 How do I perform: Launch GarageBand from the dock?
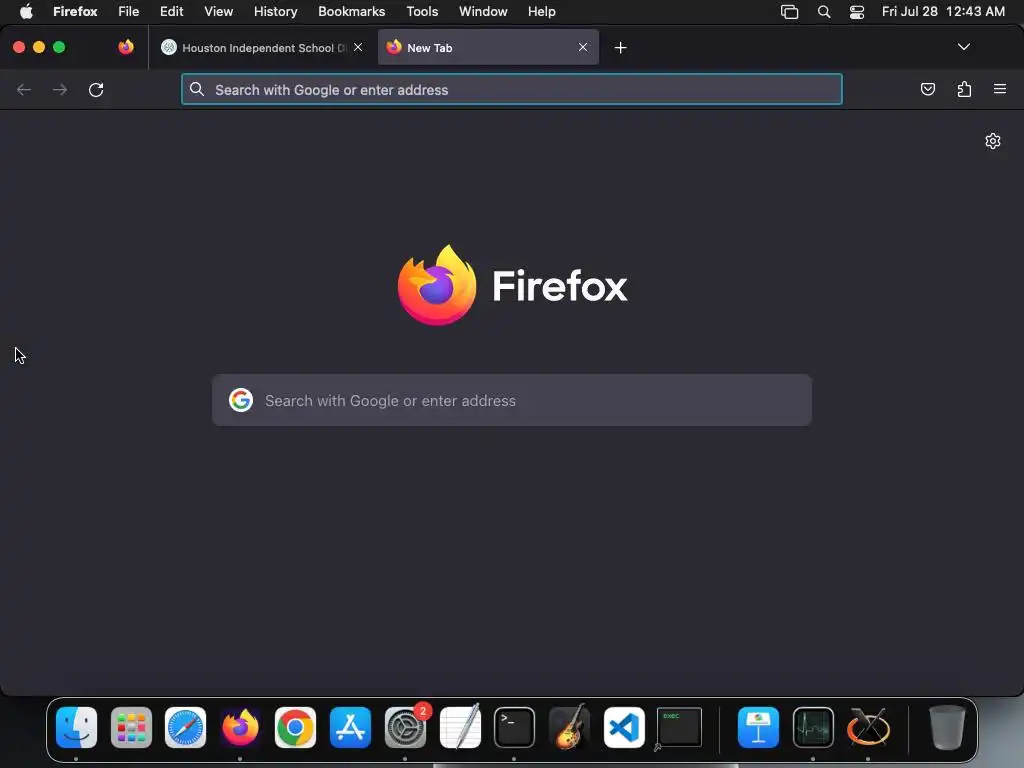tap(569, 727)
